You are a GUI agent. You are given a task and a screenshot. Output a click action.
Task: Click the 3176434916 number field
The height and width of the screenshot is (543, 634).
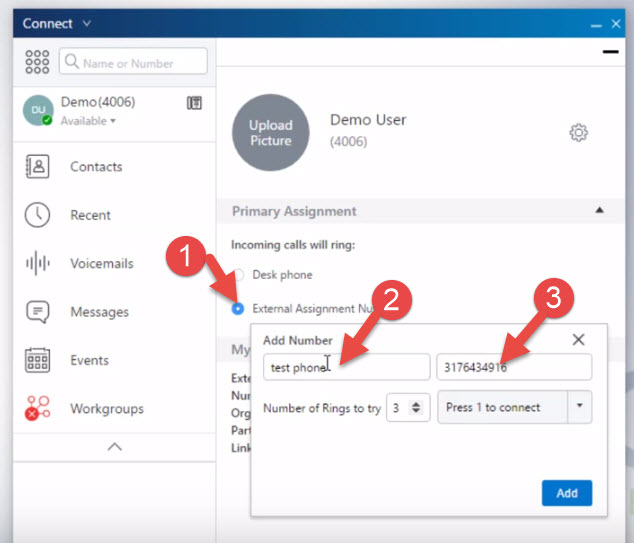coord(514,367)
